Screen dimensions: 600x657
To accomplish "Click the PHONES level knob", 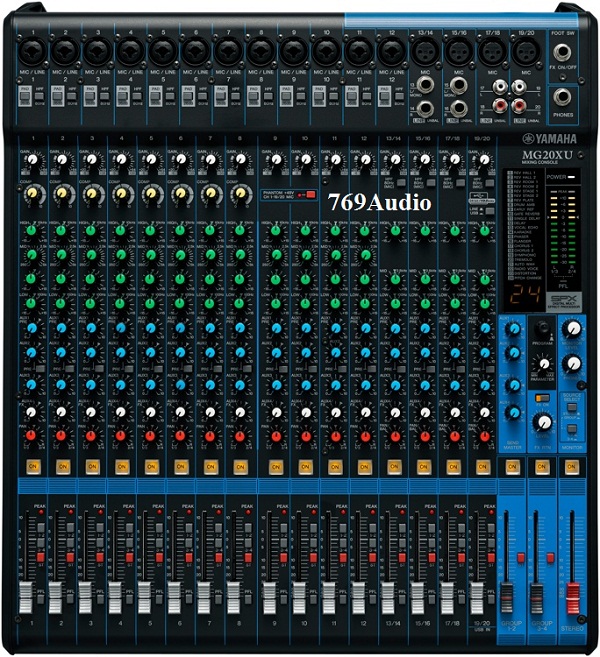I will [573, 364].
